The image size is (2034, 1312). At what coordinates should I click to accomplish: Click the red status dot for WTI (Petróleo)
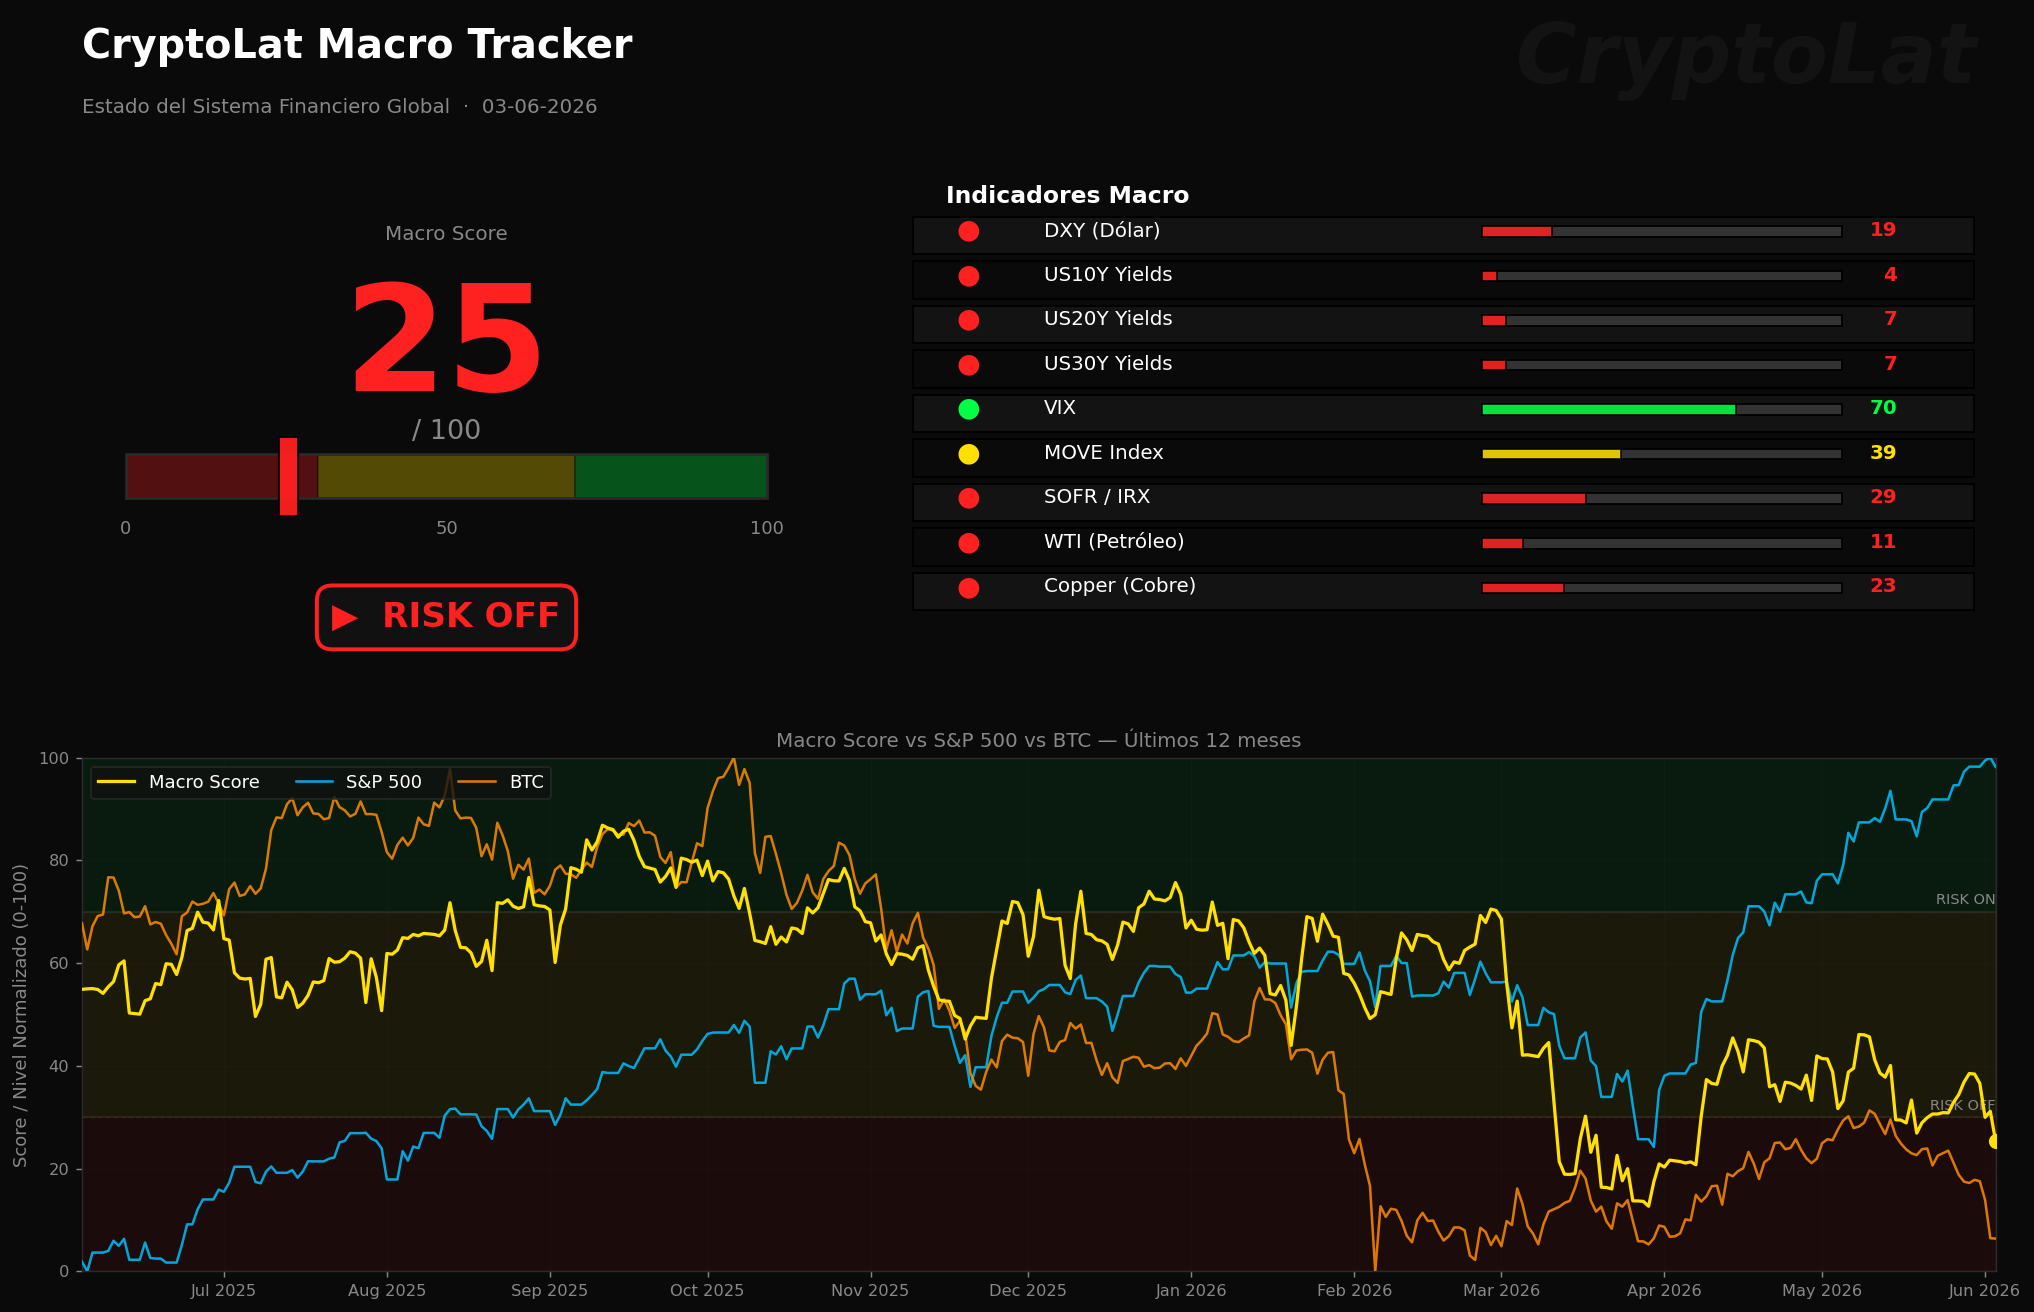pos(968,543)
